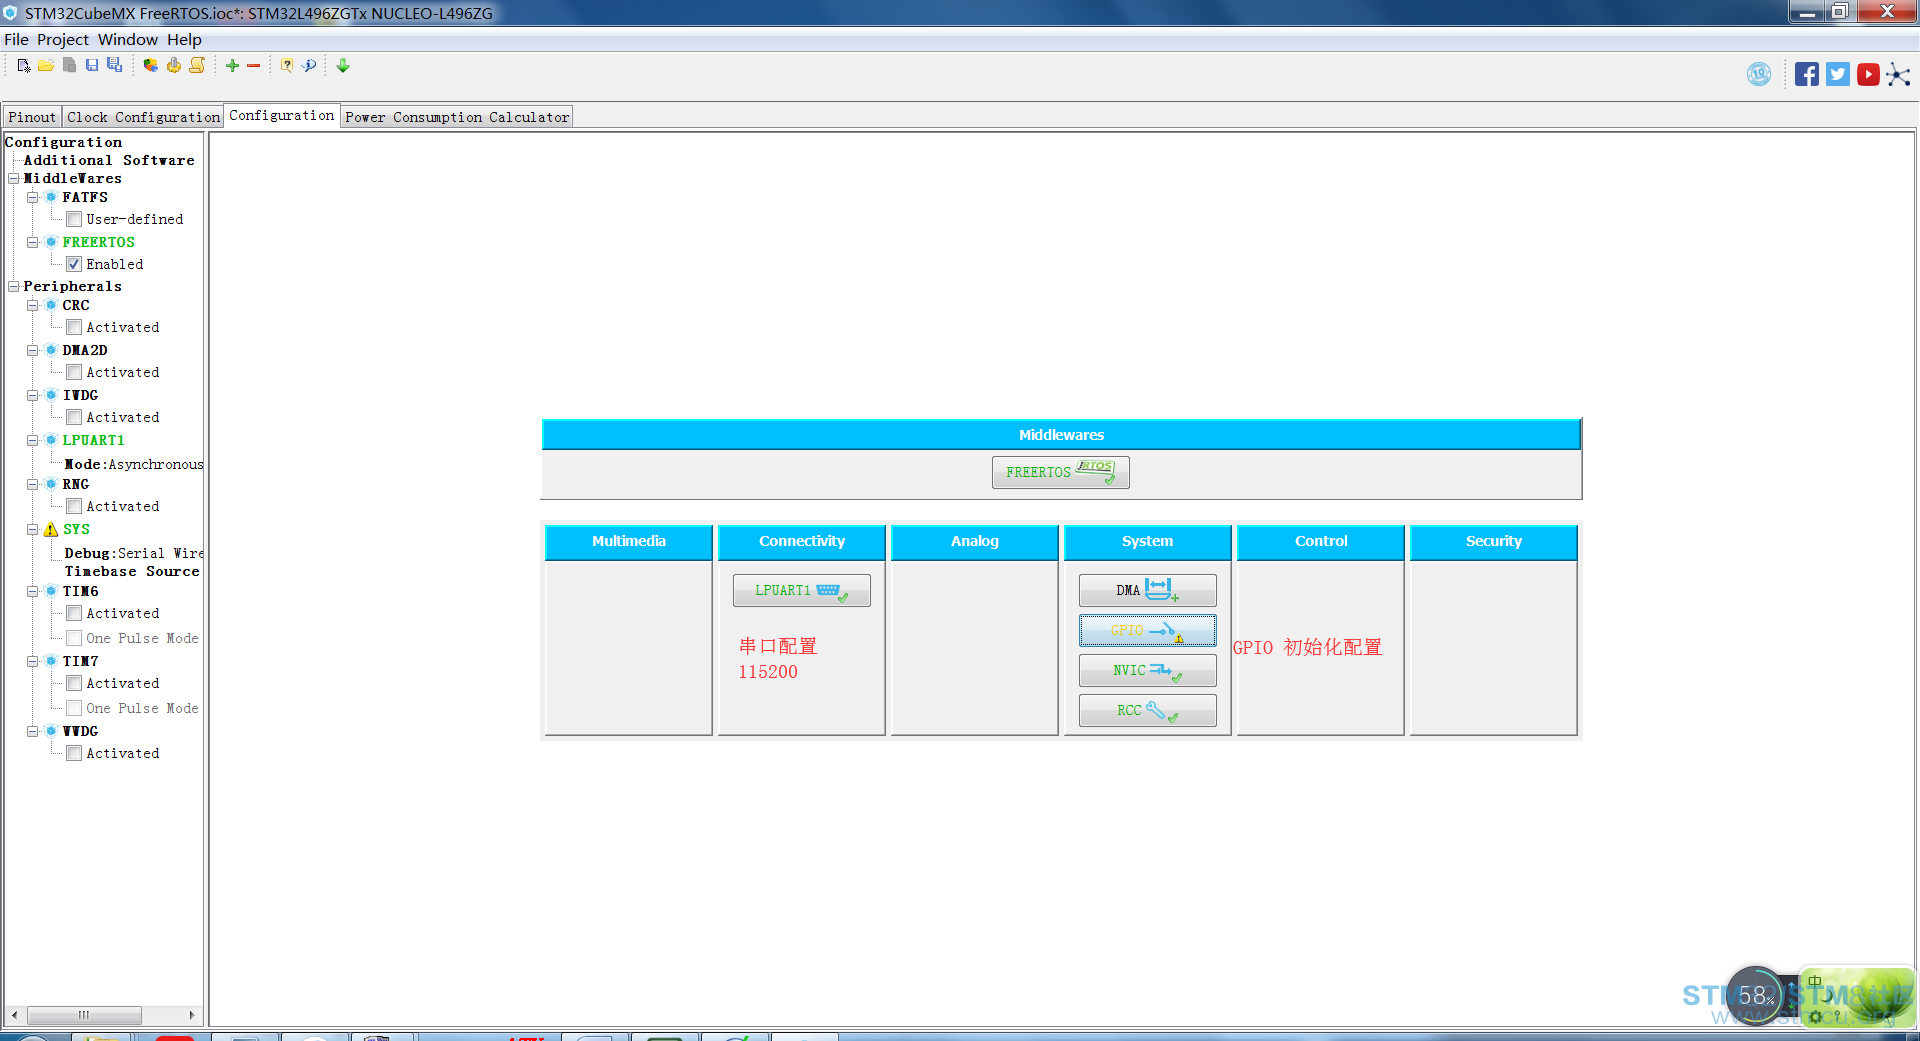1920x1041 pixels.
Task: Click the SYS warning triangle icon
Action: pyautogui.click(x=51, y=530)
